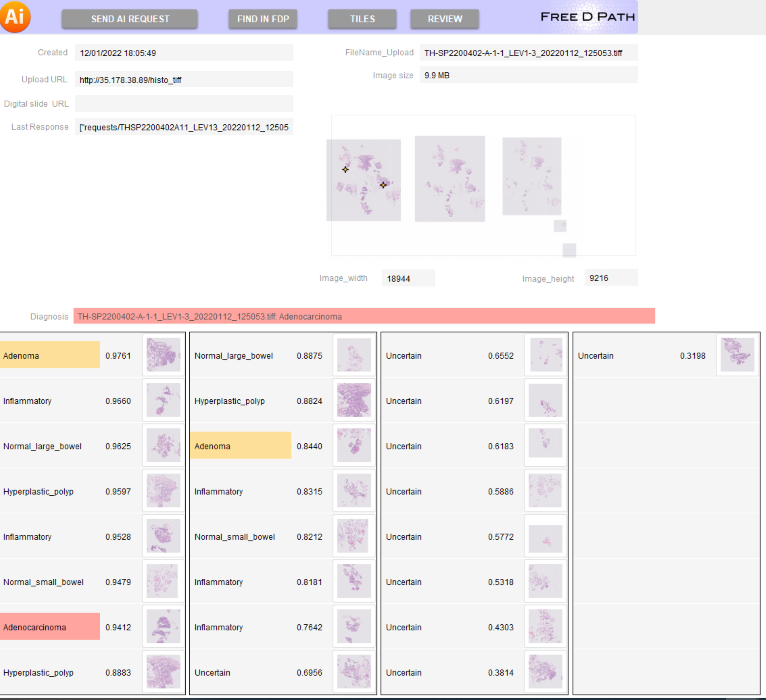Click the middle slide preview image
Screen dimensions: 766x700
coord(449,177)
